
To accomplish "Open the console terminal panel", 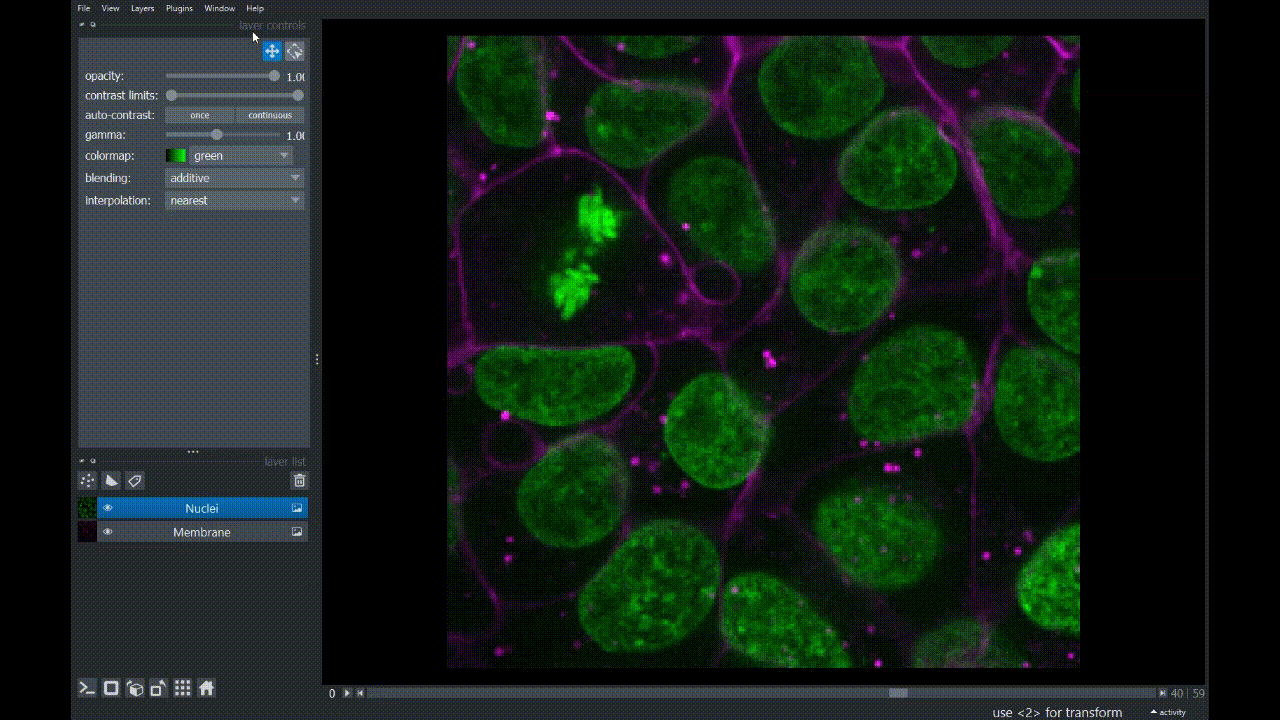I will (x=88, y=688).
